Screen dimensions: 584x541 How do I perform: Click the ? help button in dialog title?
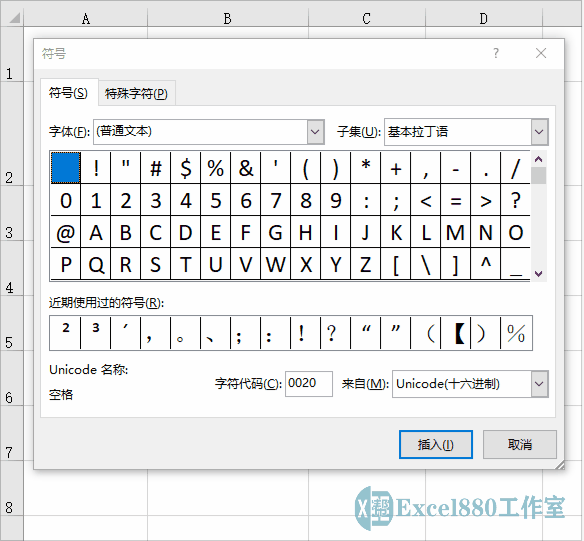(496, 54)
